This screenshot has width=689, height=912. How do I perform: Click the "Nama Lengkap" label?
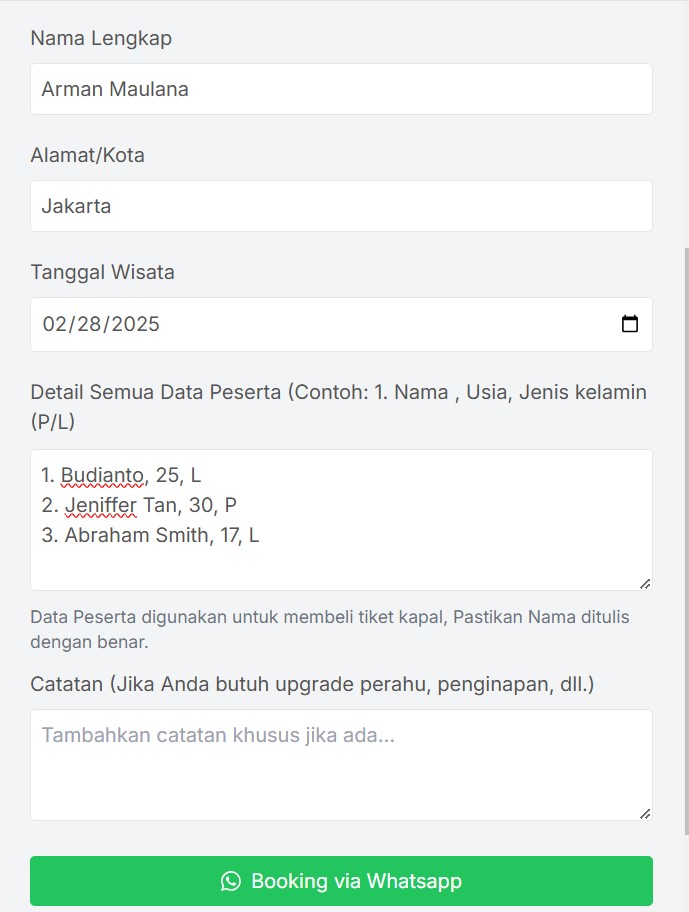click(101, 38)
